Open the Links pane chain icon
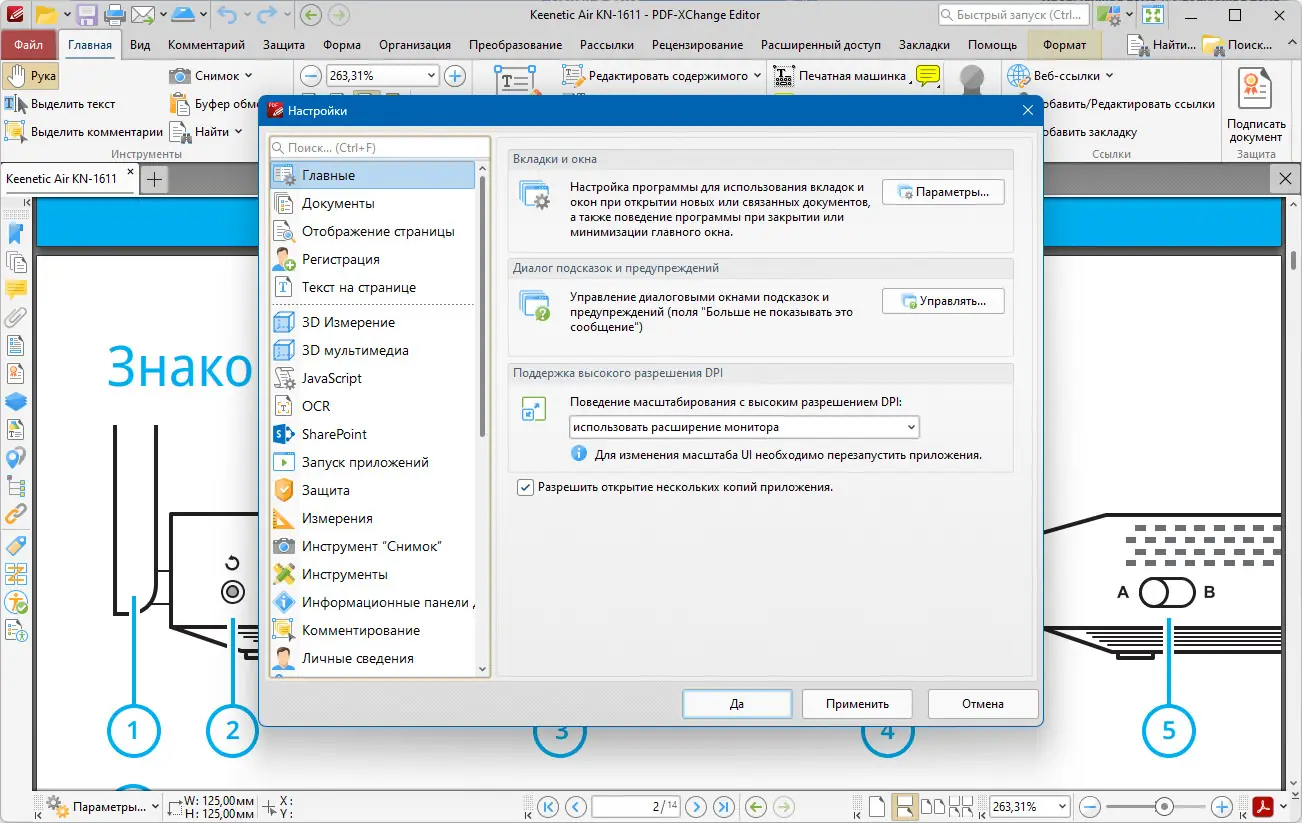Screen dimensions: 1302x823 click(x=15, y=514)
